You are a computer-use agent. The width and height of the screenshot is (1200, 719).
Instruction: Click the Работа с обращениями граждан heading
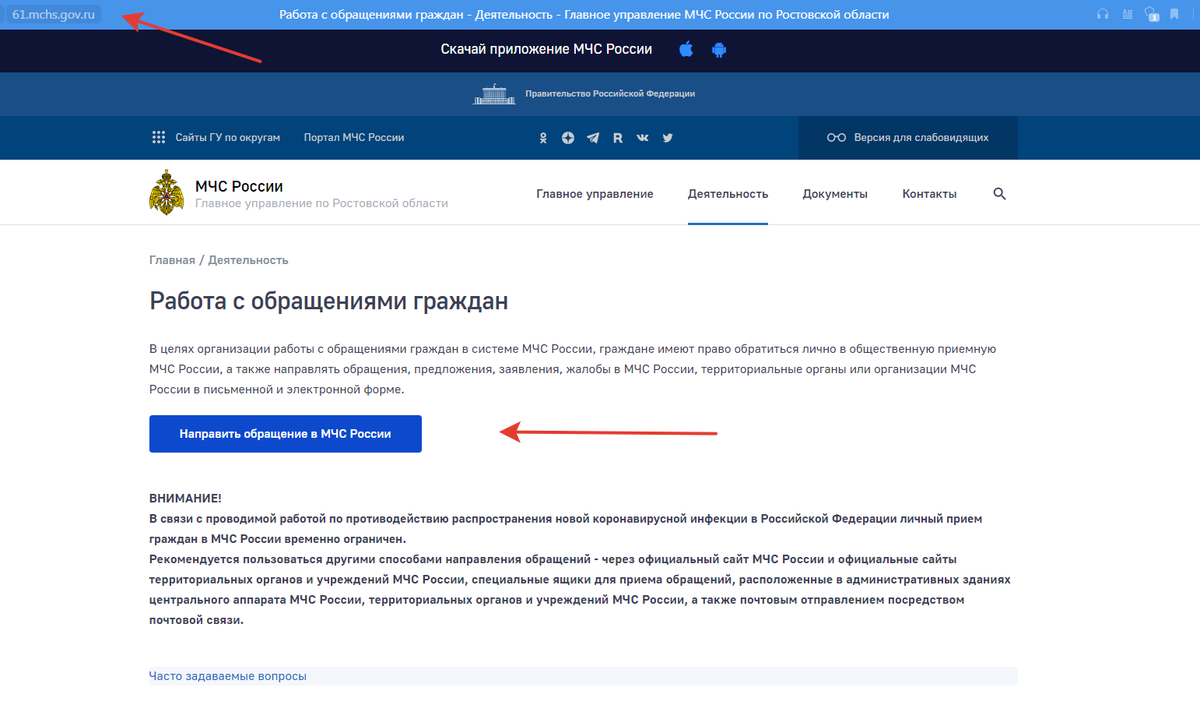329,300
